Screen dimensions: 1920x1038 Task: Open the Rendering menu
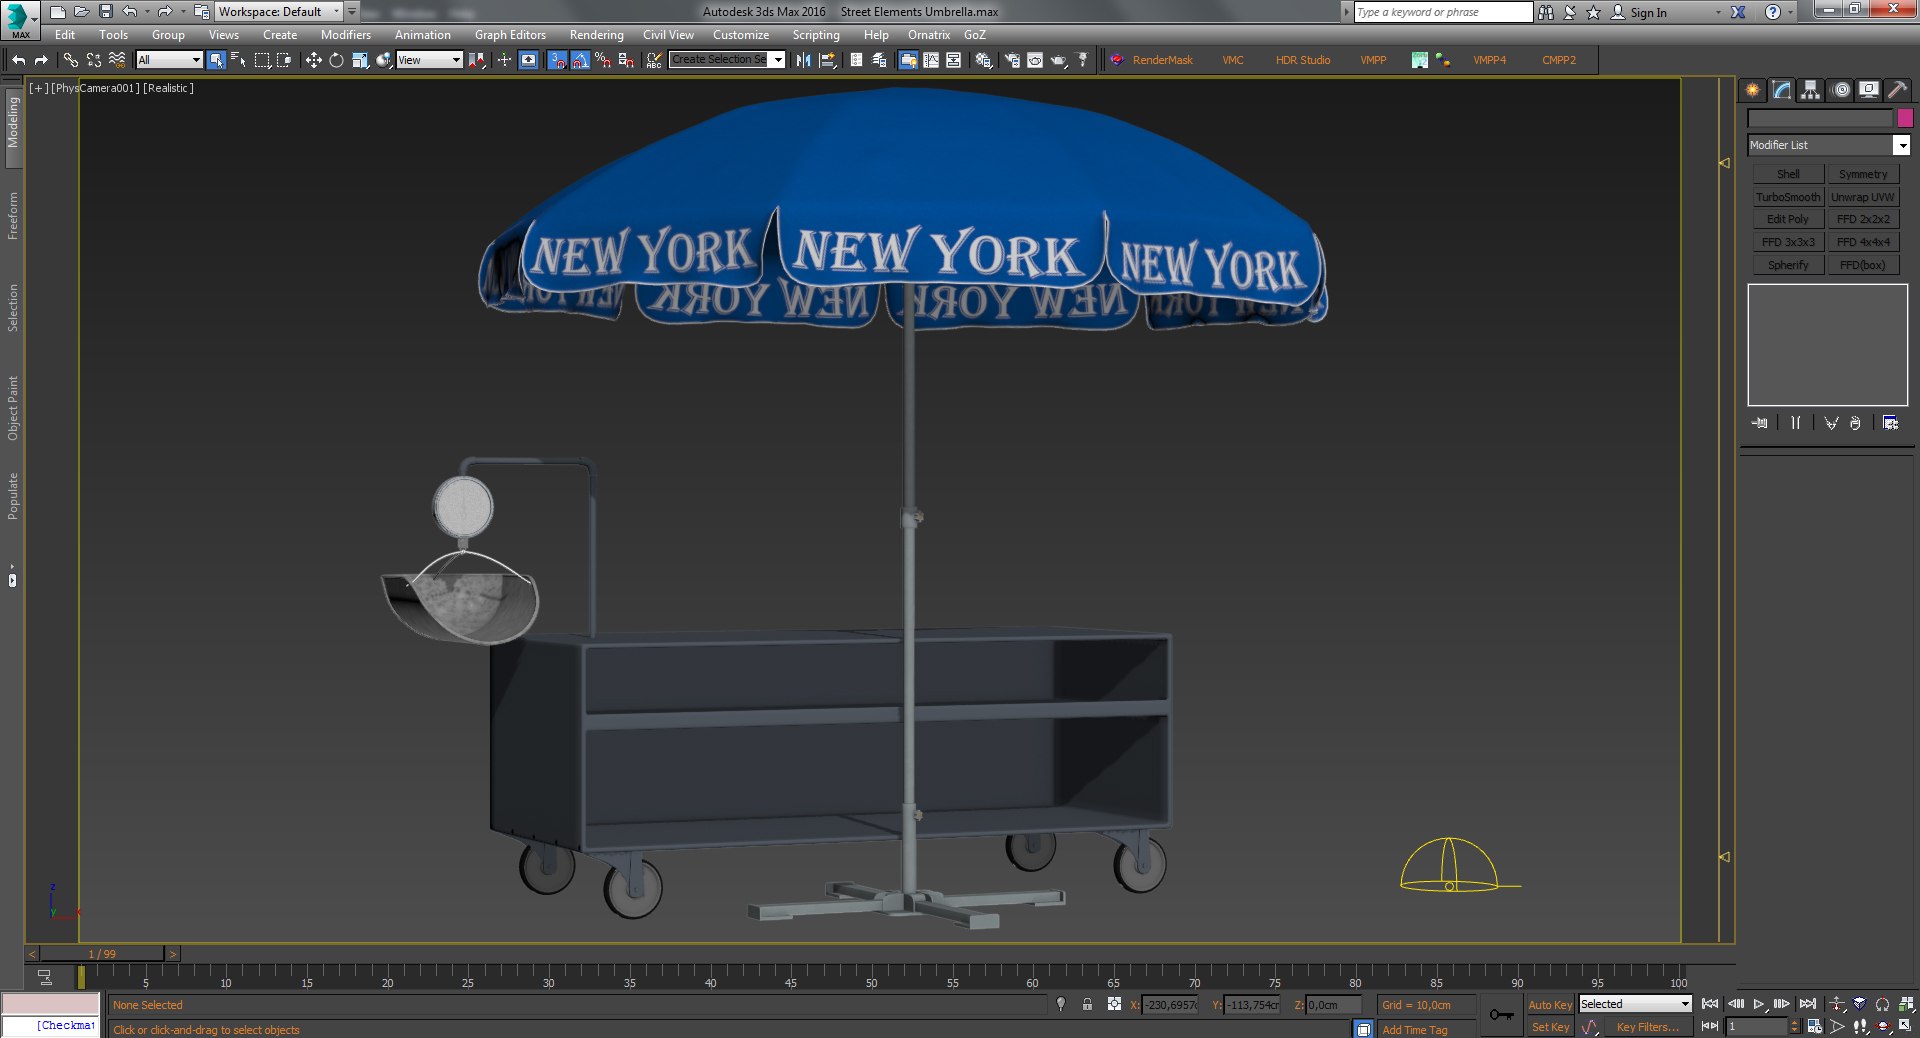coord(597,35)
